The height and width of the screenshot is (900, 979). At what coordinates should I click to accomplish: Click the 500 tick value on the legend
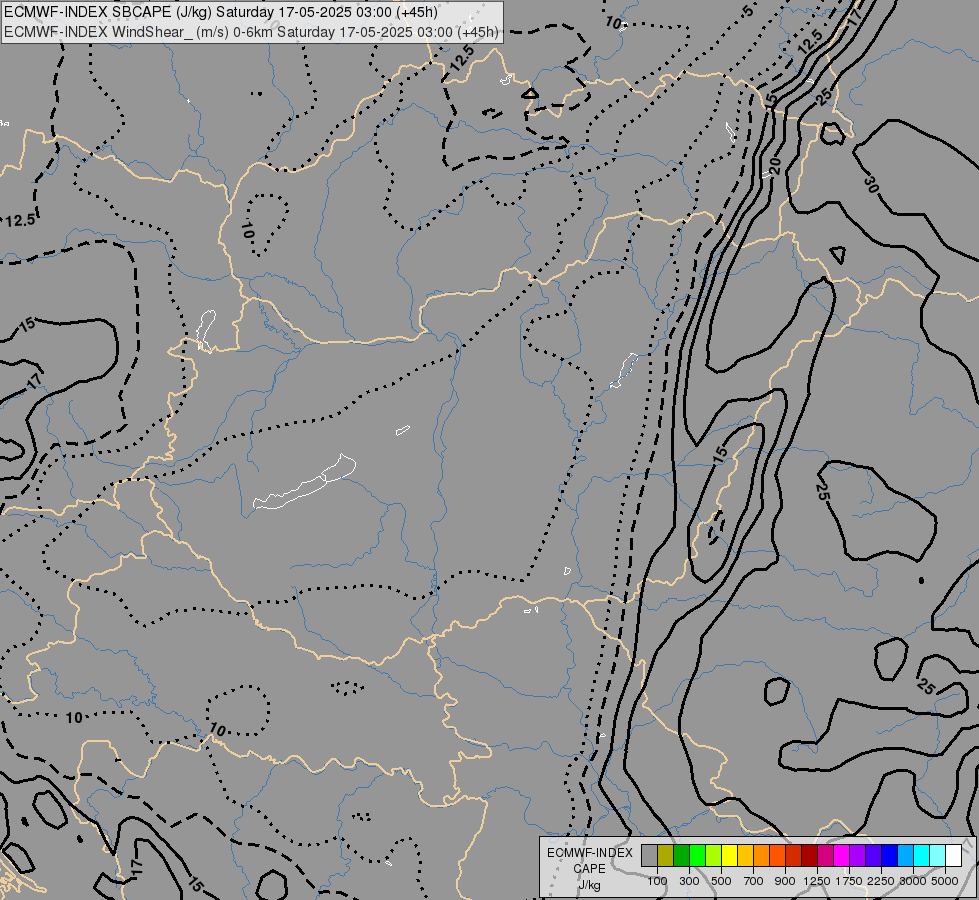pos(721,881)
